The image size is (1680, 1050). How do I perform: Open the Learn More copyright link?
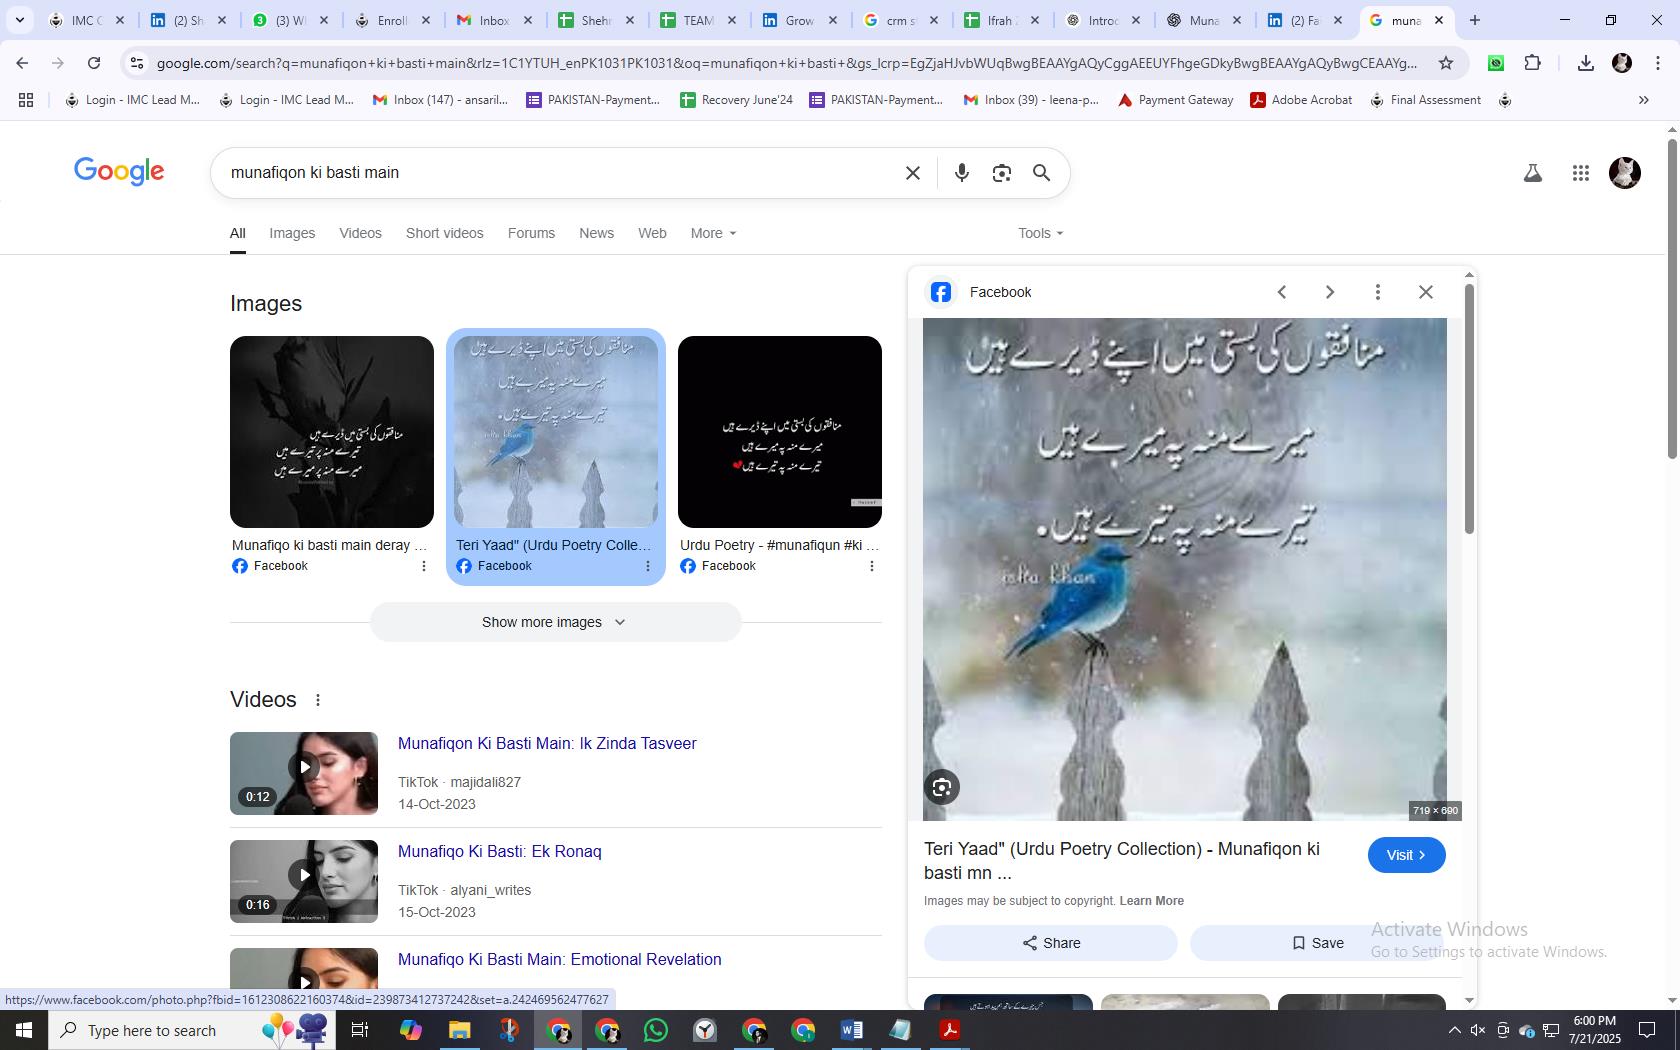(1151, 901)
